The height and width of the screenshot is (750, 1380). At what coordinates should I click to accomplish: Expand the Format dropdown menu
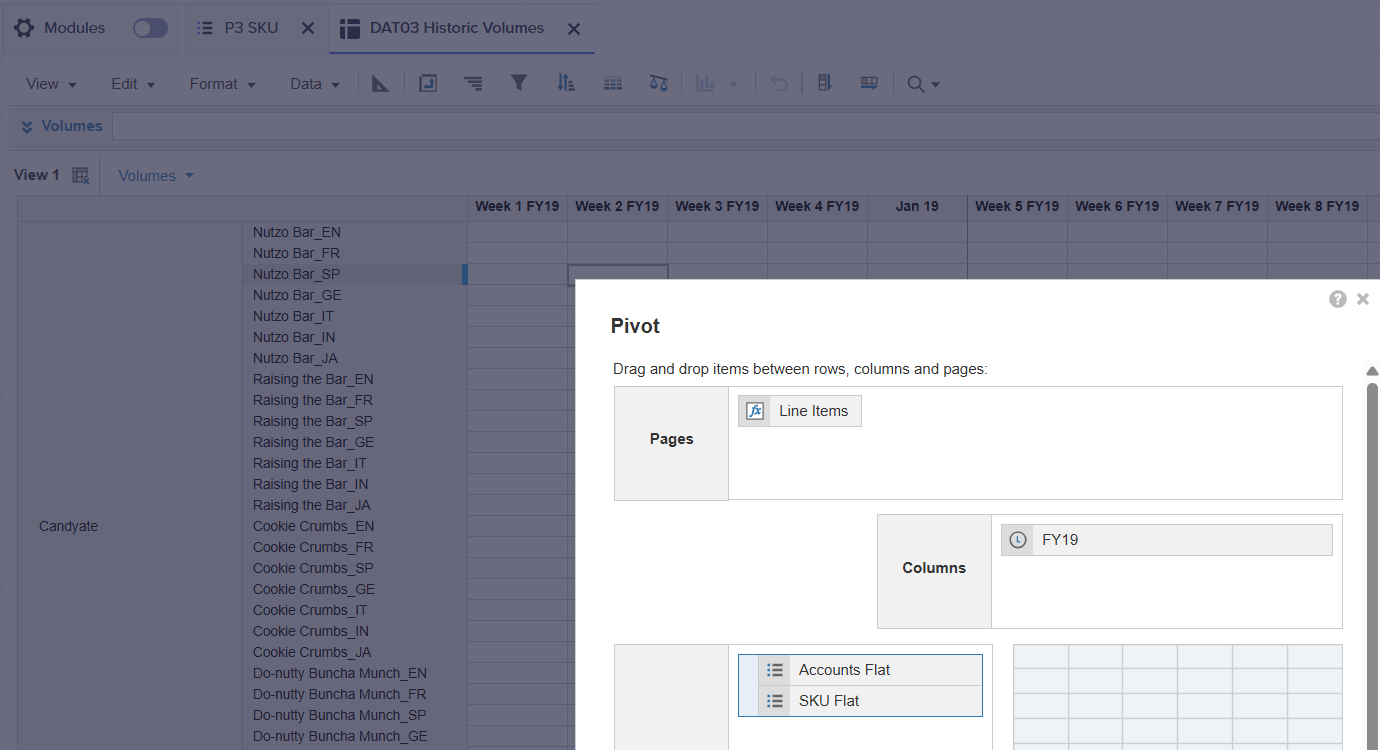pos(222,84)
